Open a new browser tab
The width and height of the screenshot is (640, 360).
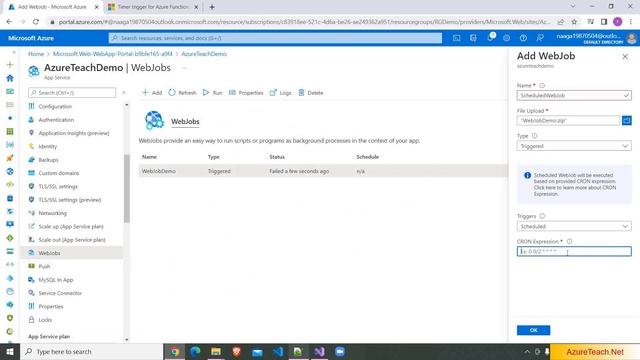(x=212, y=7)
